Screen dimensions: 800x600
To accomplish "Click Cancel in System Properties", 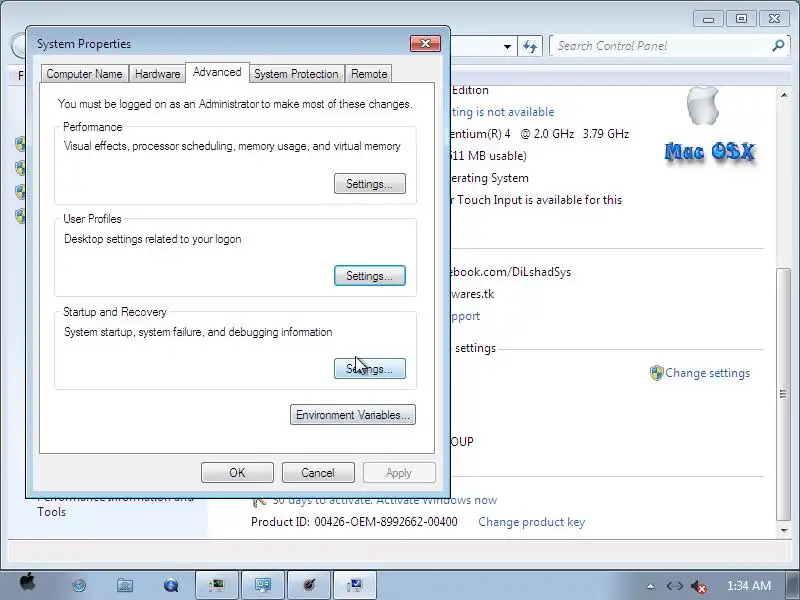I will pyautogui.click(x=318, y=472).
